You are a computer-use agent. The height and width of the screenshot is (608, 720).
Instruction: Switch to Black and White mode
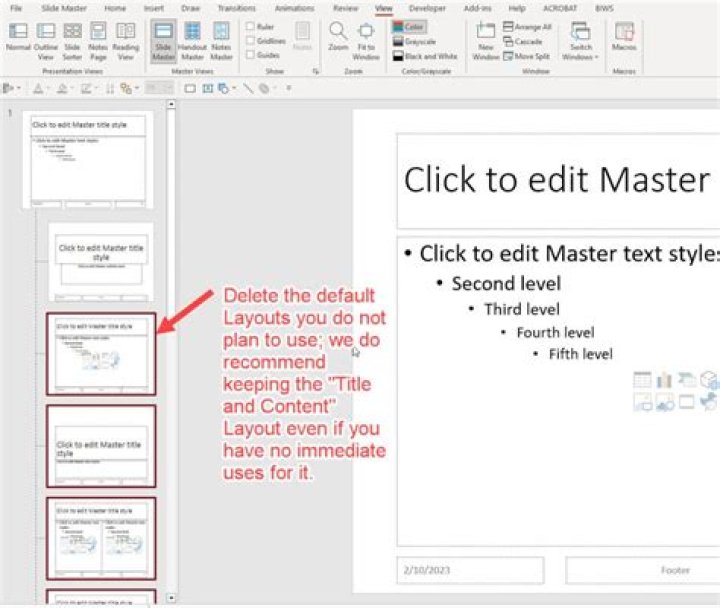coord(425,56)
